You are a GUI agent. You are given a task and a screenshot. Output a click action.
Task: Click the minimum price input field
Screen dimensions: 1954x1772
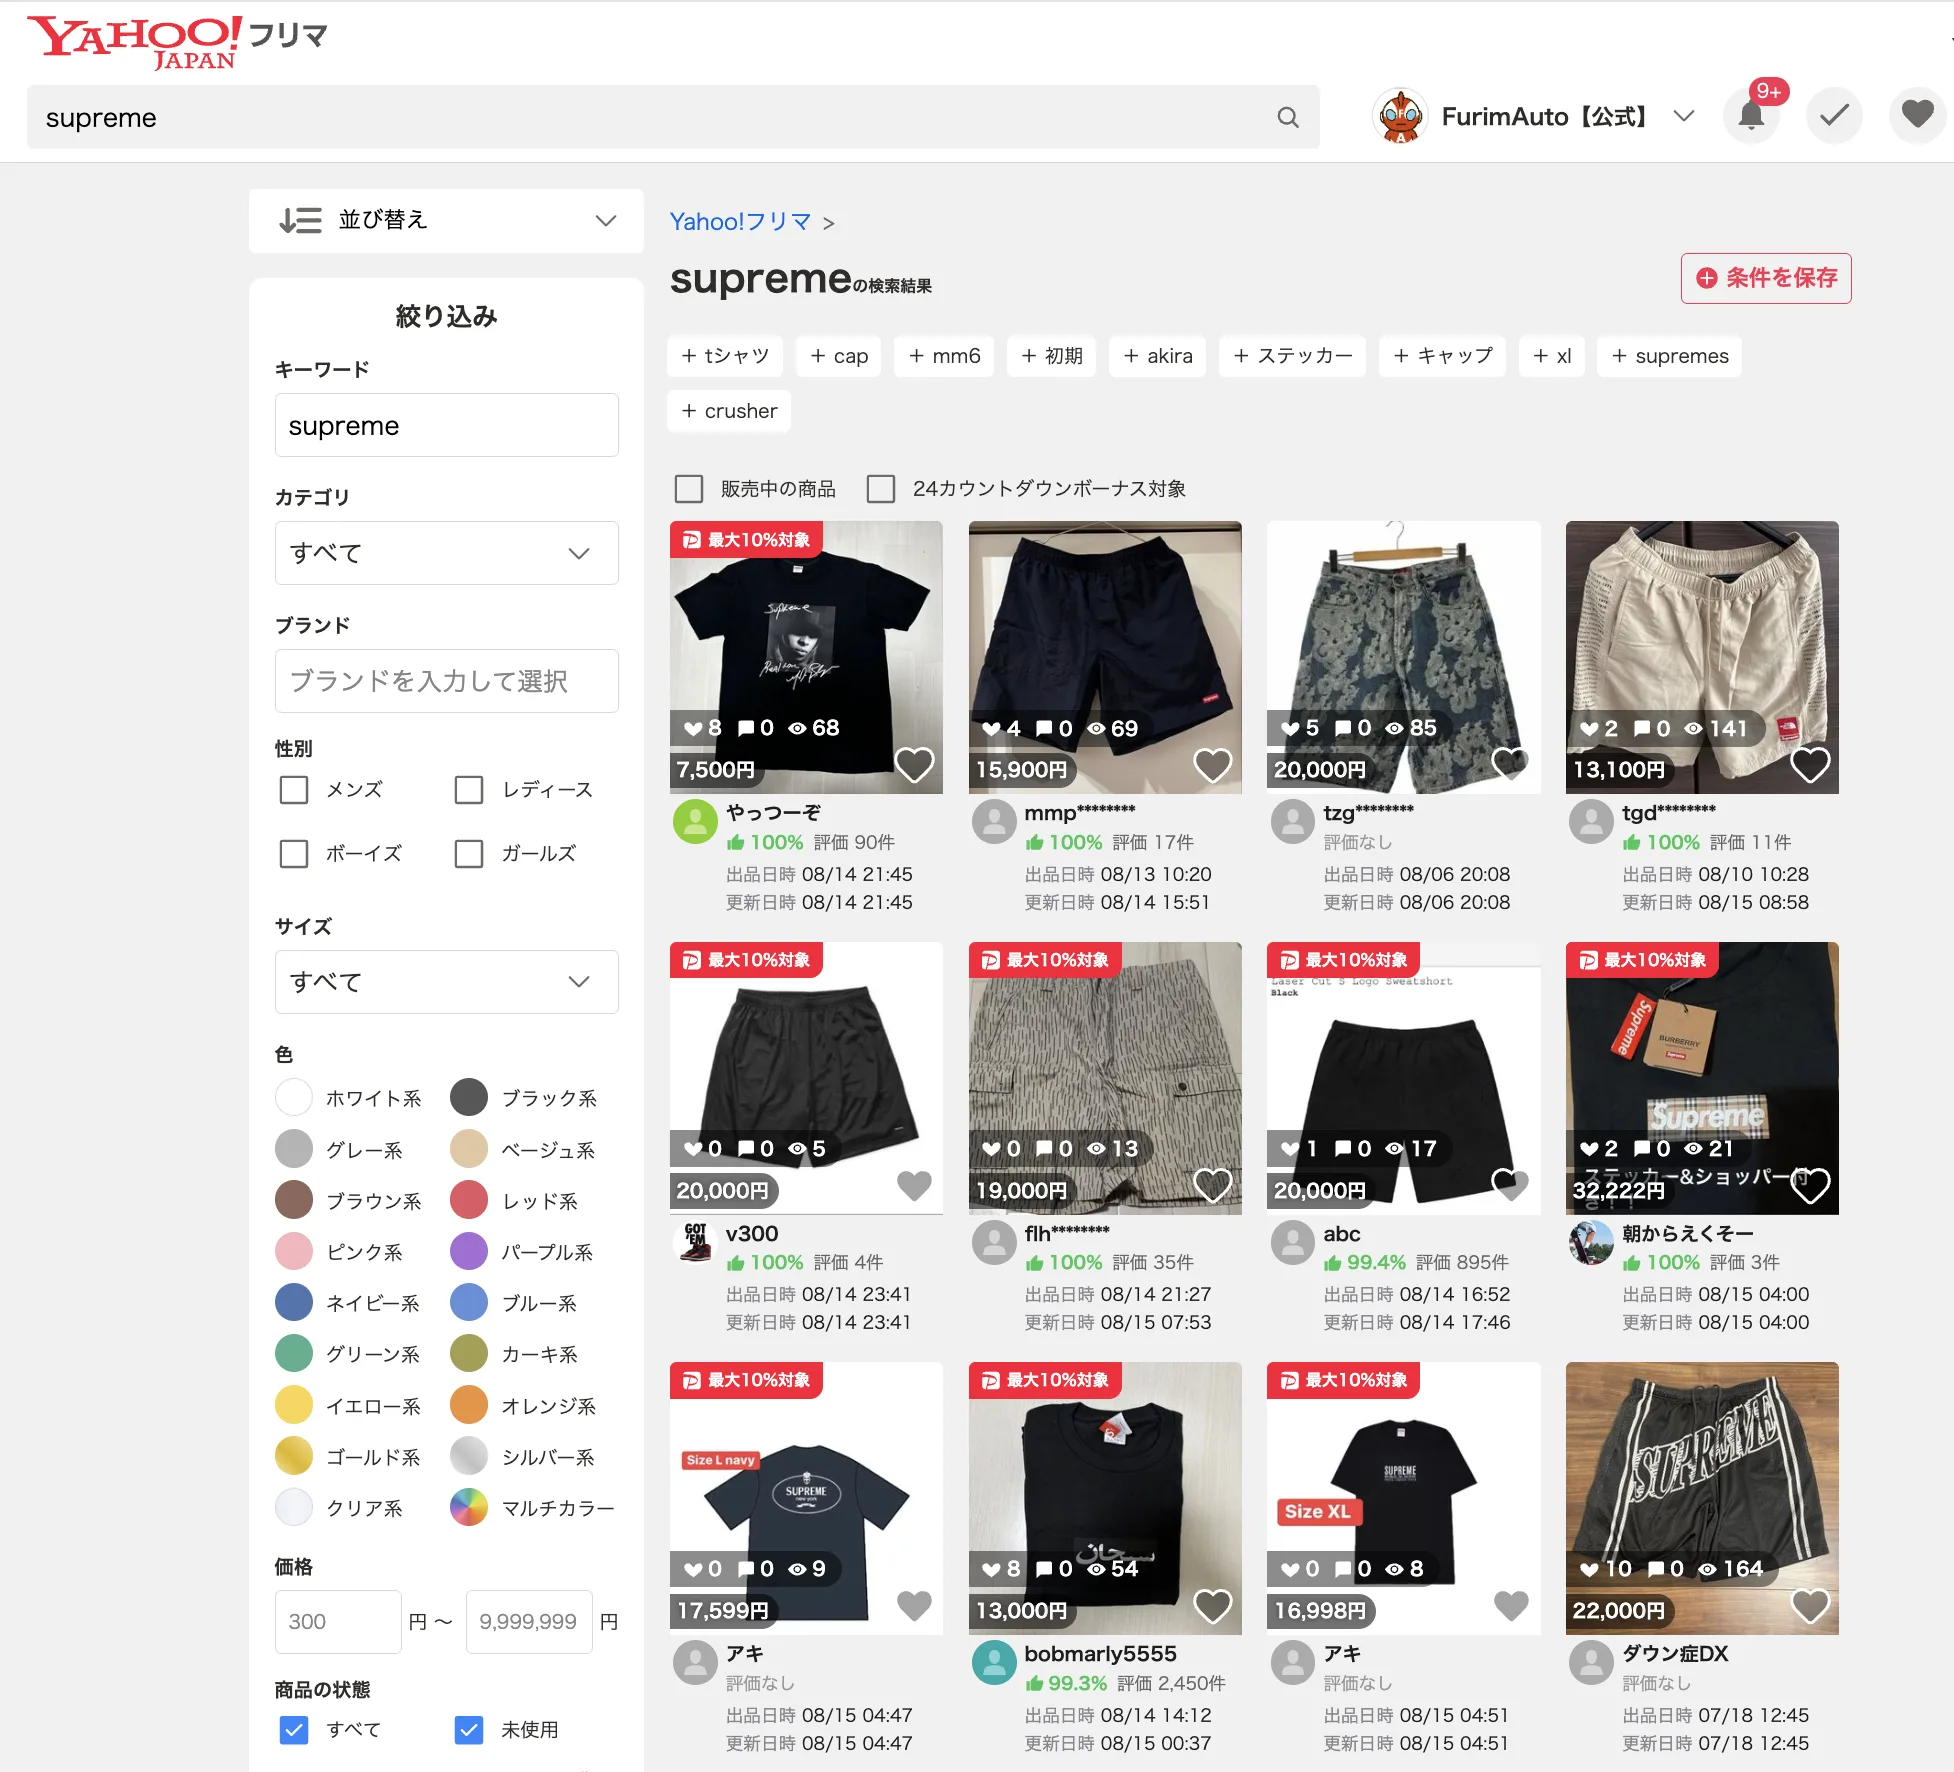(338, 1622)
